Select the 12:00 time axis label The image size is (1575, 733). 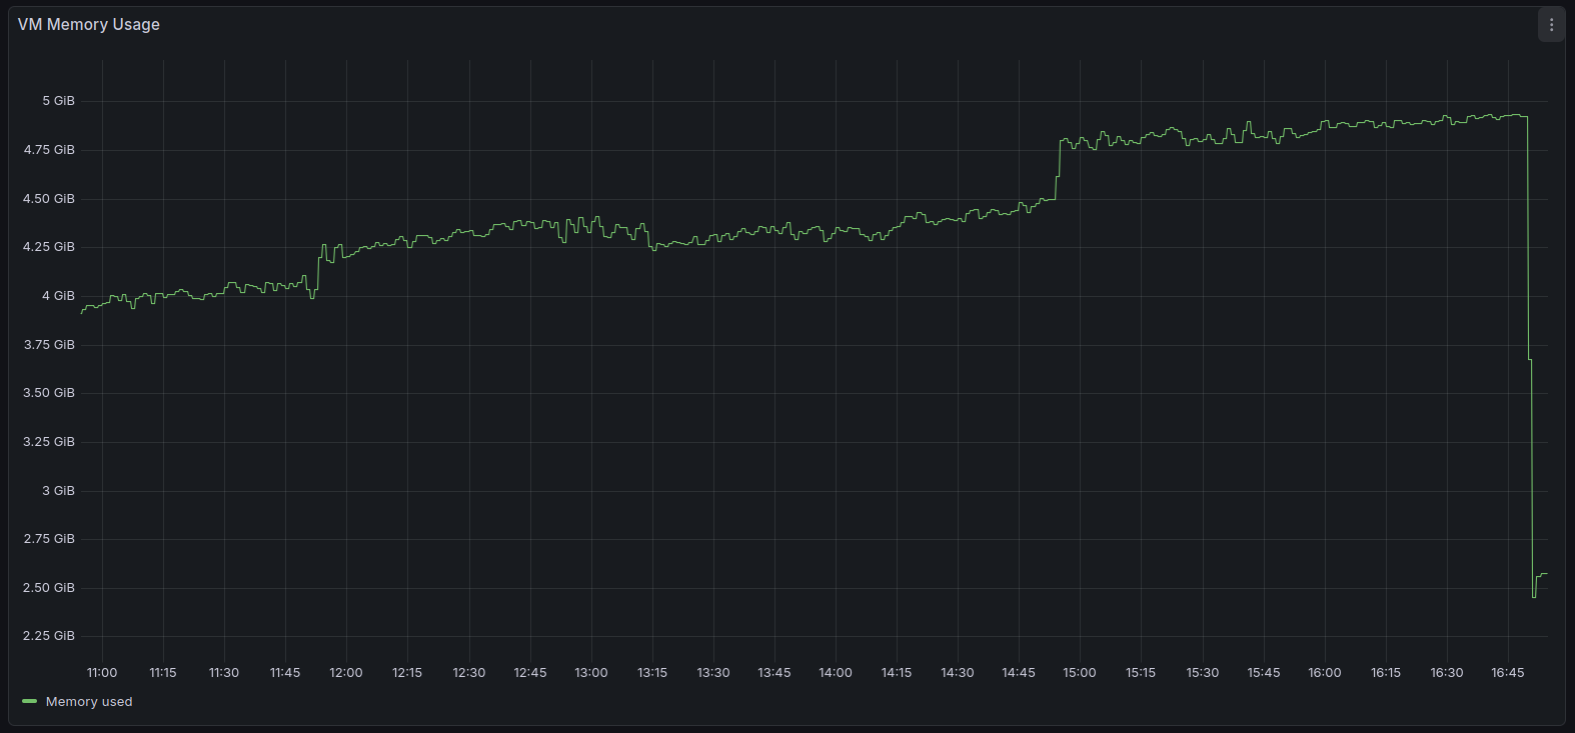click(346, 673)
